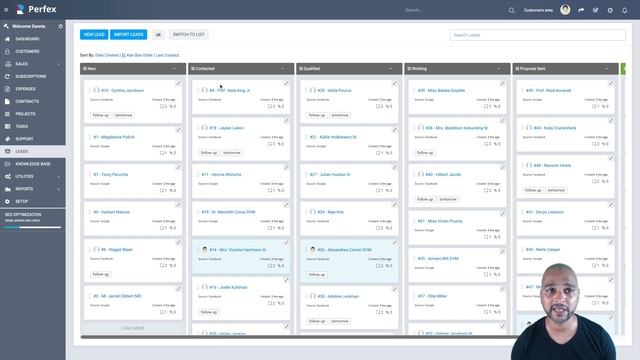Expand icon on Hilbert Jacobi card

[502, 167]
